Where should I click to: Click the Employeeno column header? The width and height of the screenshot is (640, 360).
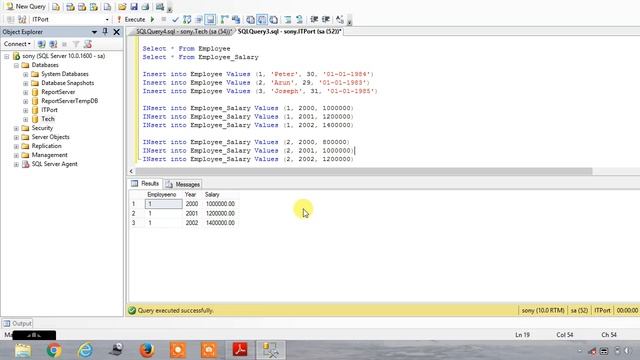click(x=163, y=195)
